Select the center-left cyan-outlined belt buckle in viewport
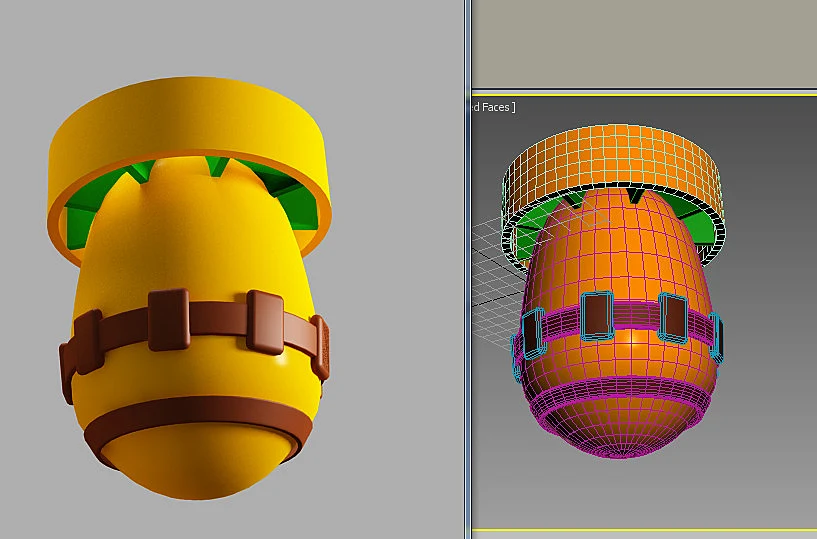Viewport: 817px width, 539px height. click(x=596, y=315)
